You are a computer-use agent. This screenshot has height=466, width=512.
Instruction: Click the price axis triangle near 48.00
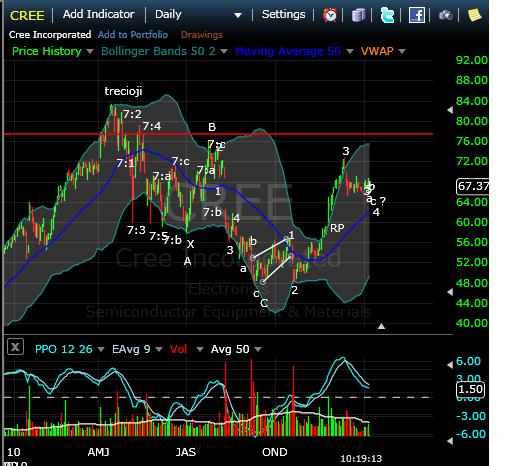coord(450,292)
